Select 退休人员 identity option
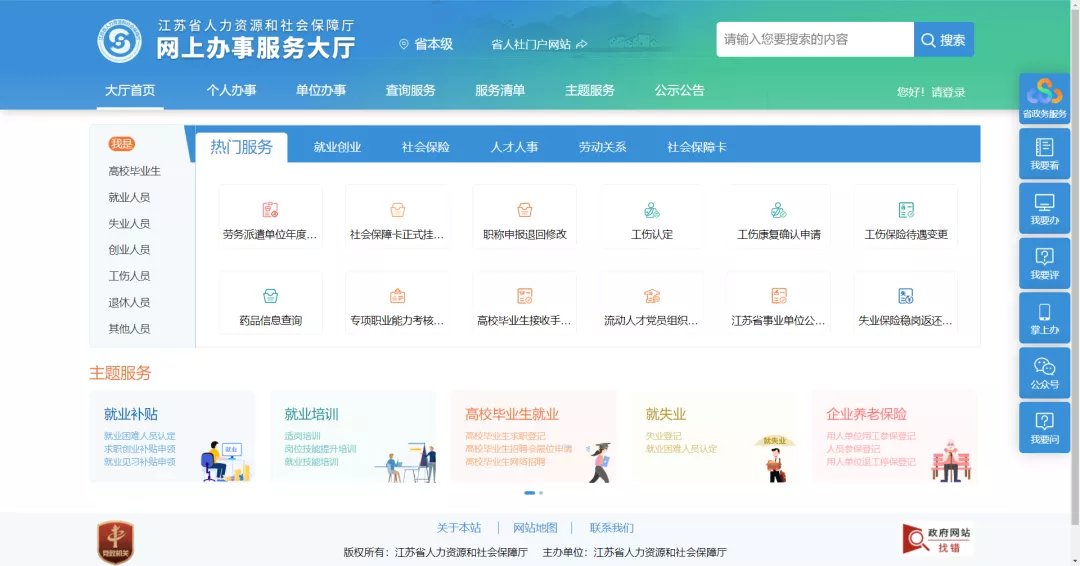Viewport: 1080px width, 566px height. [x=129, y=302]
